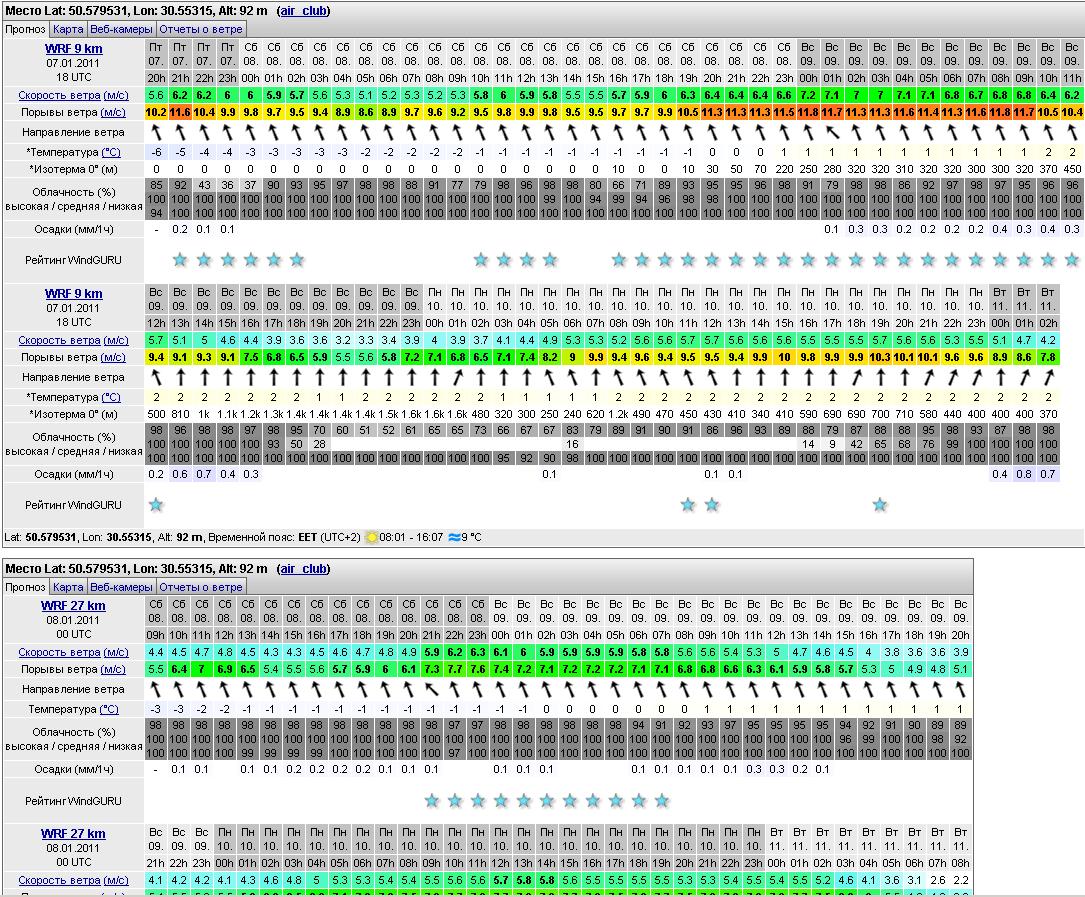Image resolution: width=1085 pixels, height=897 pixels.
Task: Select the lone rating star at Вс 12h
Action: (156, 505)
